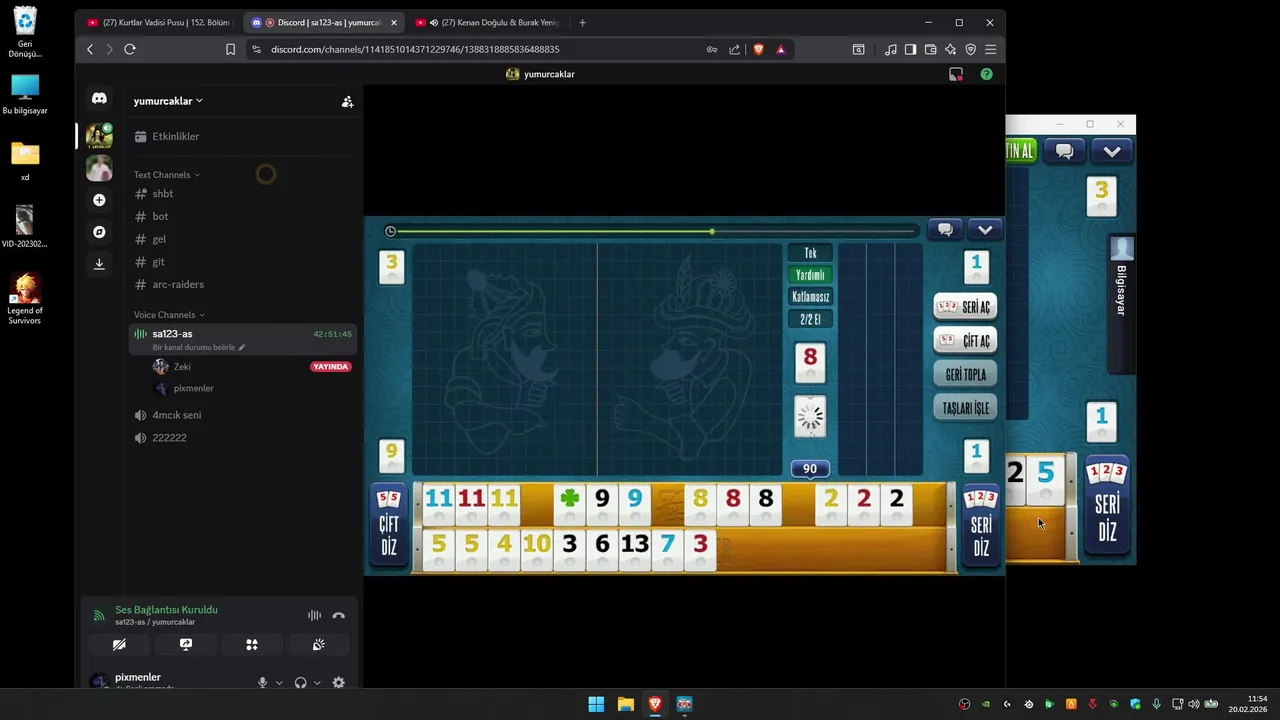Open Brave Leo AI sparkle icon
Screen dimensions: 1280x720
[950, 49]
